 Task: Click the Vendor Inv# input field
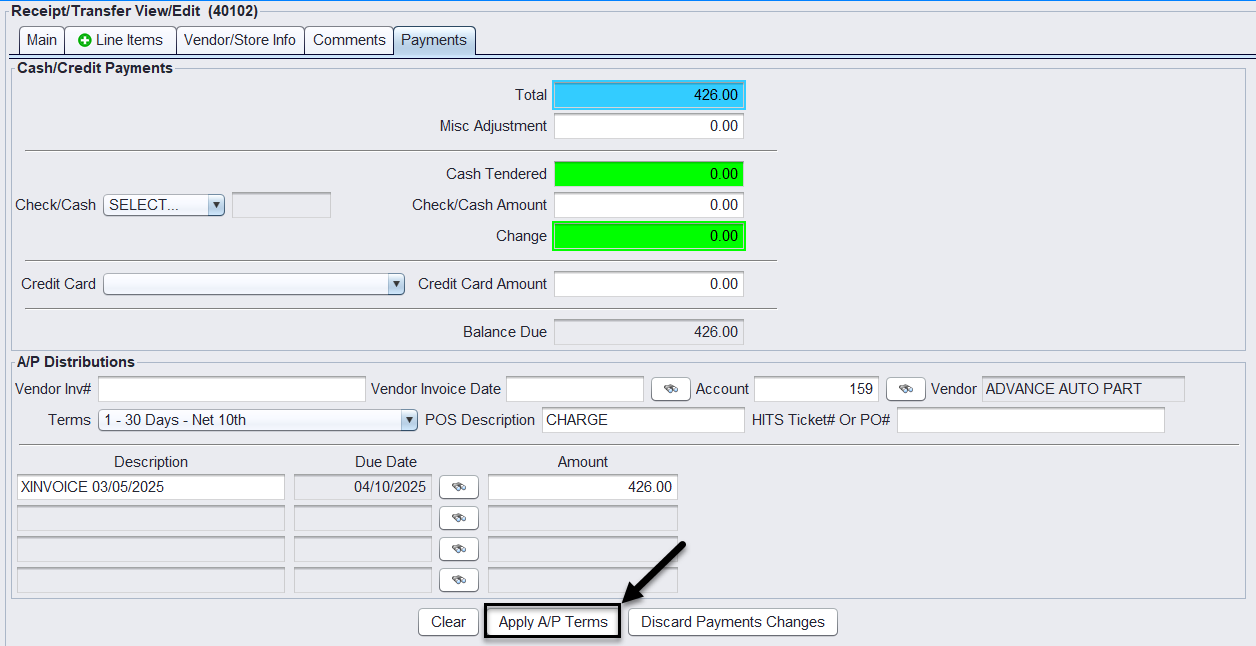pos(232,389)
